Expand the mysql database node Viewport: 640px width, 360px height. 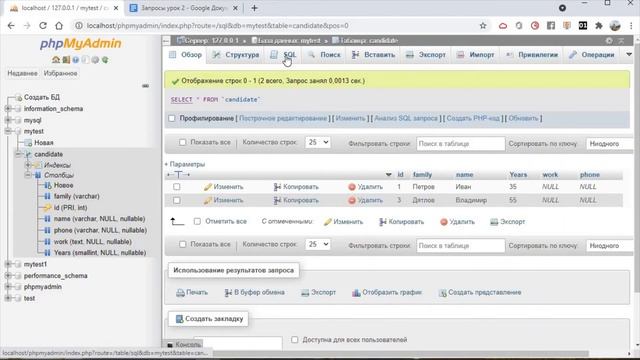pos(8,120)
